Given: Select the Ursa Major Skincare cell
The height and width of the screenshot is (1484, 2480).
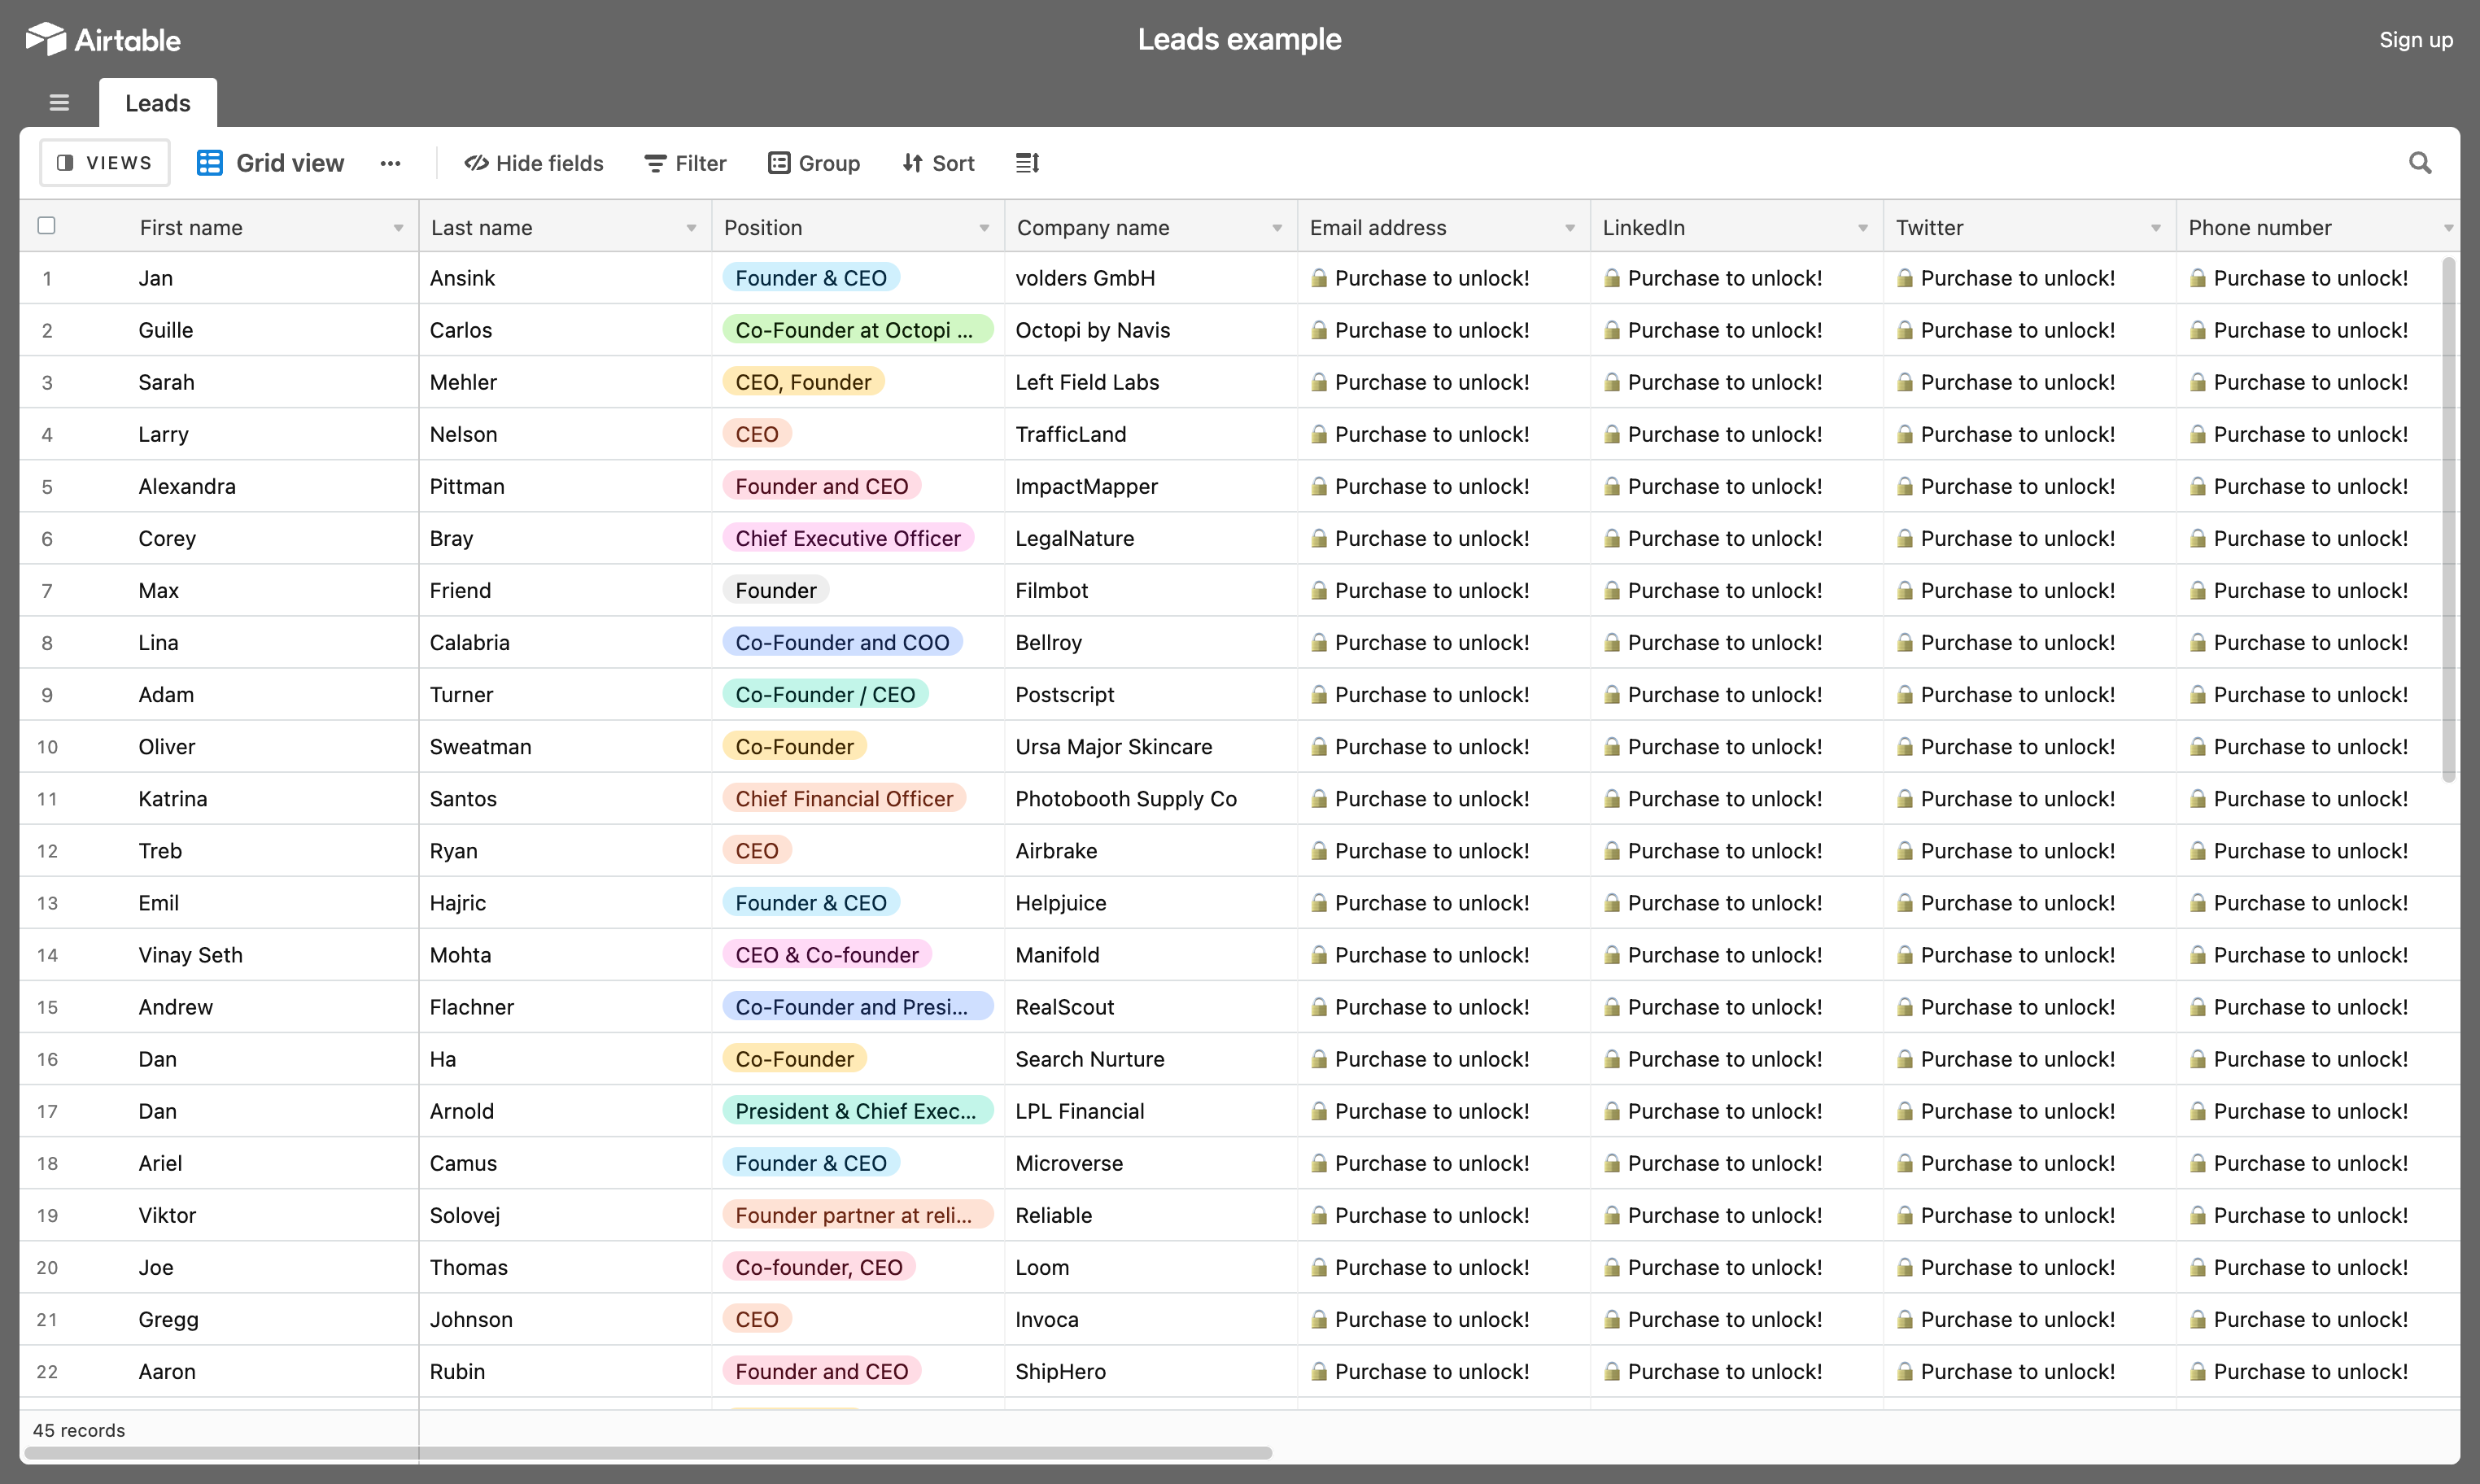Looking at the screenshot, I should click(1151, 746).
